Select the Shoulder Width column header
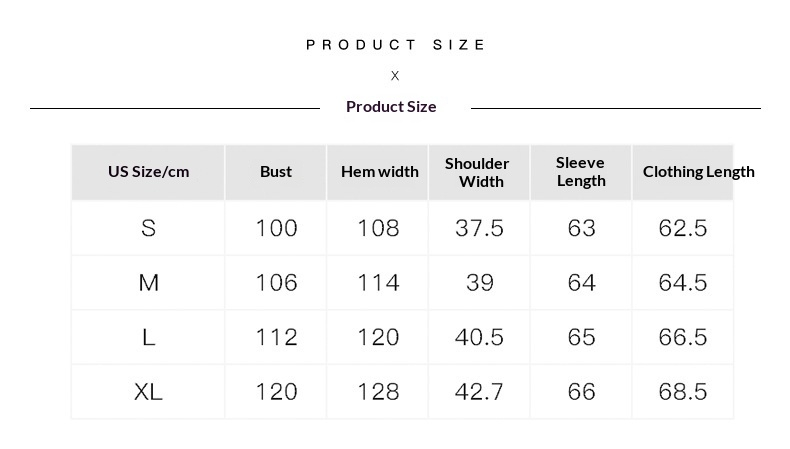790x449 pixels. coord(477,172)
